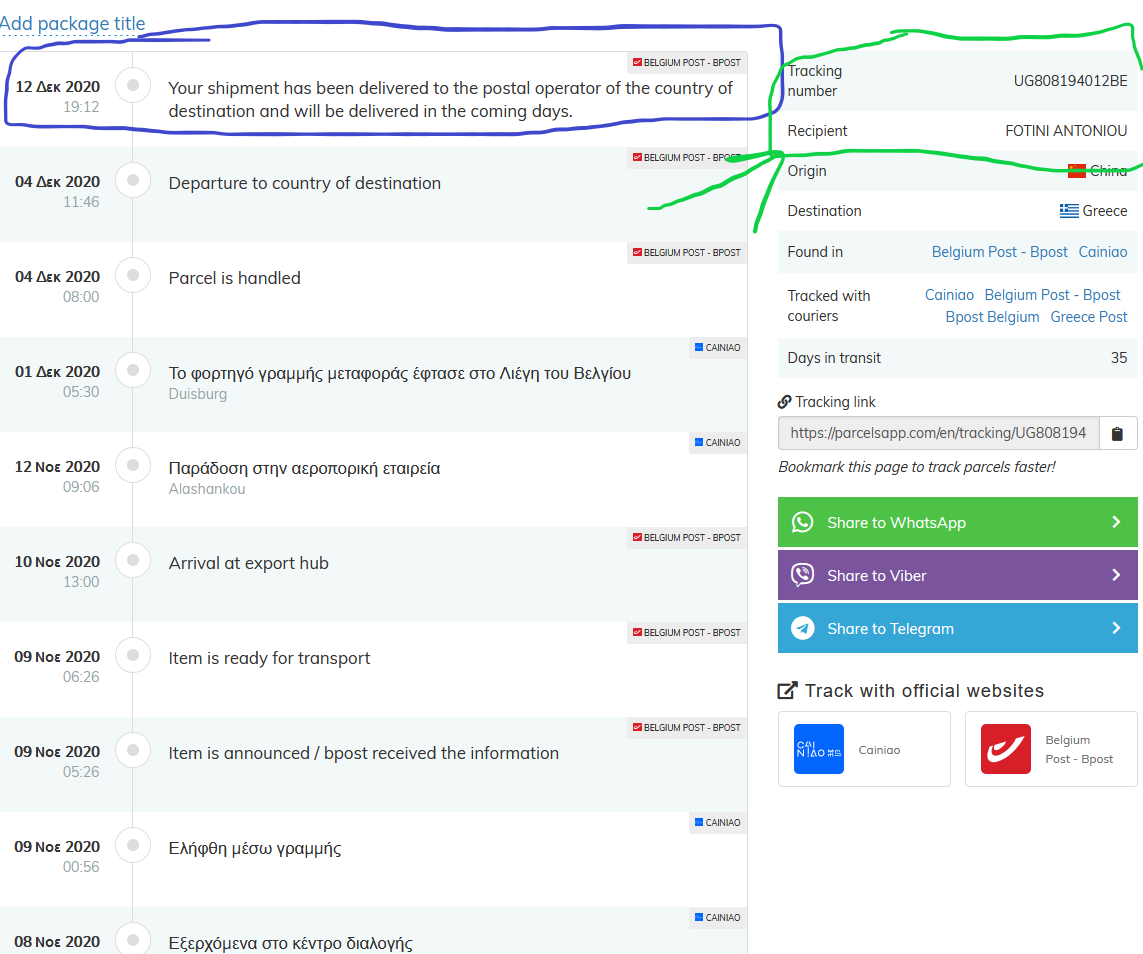The height and width of the screenshot is (954, 1143).
Task: Click the external link icon beside Track with official websites
Action: point(787,690)
